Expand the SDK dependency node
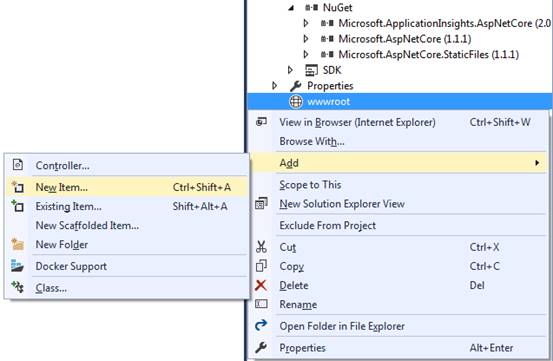 (290, 70)
